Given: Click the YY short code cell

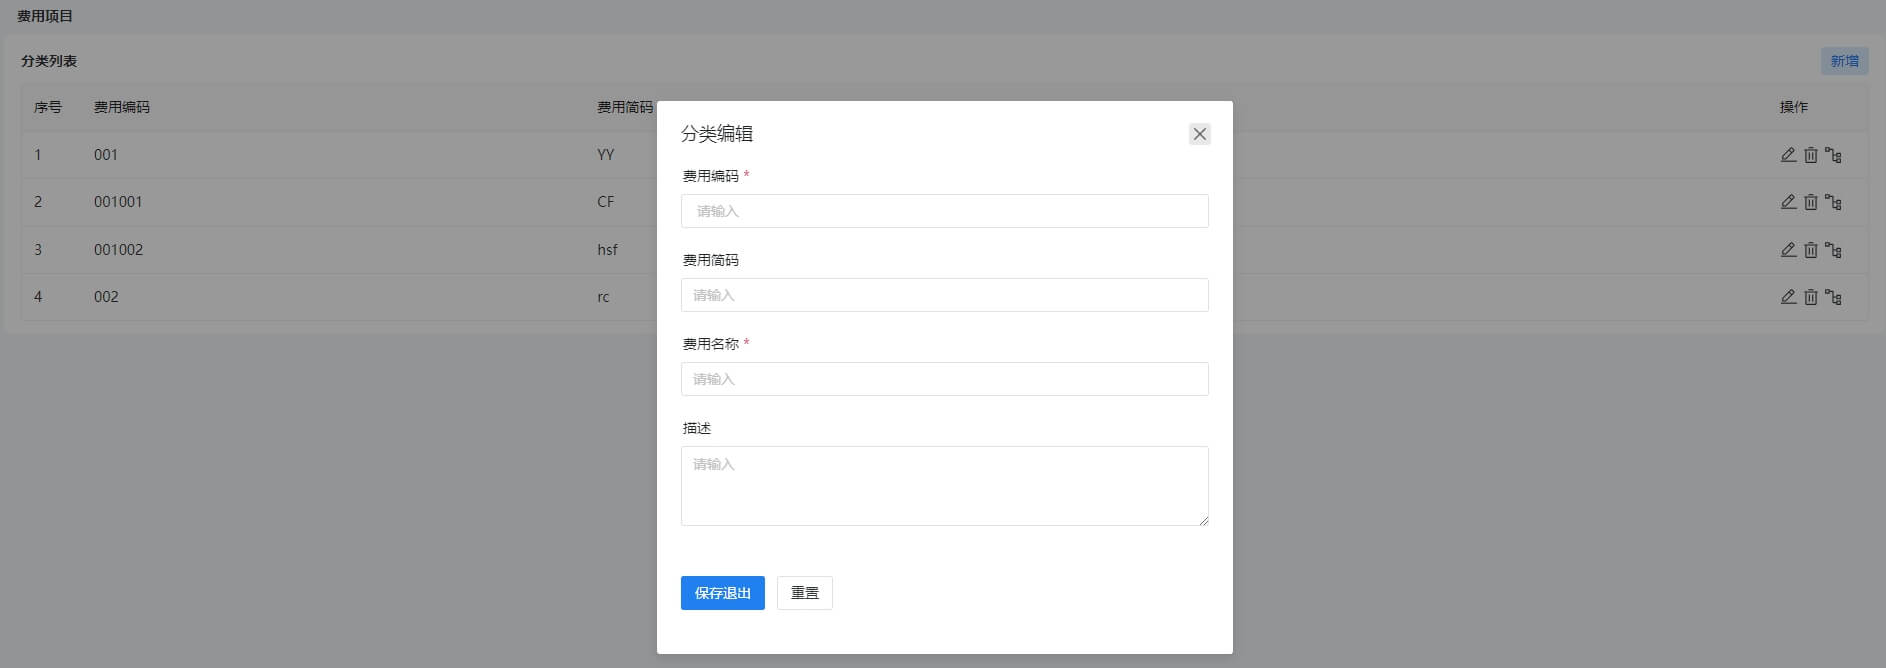Looking at the screenshot, I should click(x=606, y=155).
